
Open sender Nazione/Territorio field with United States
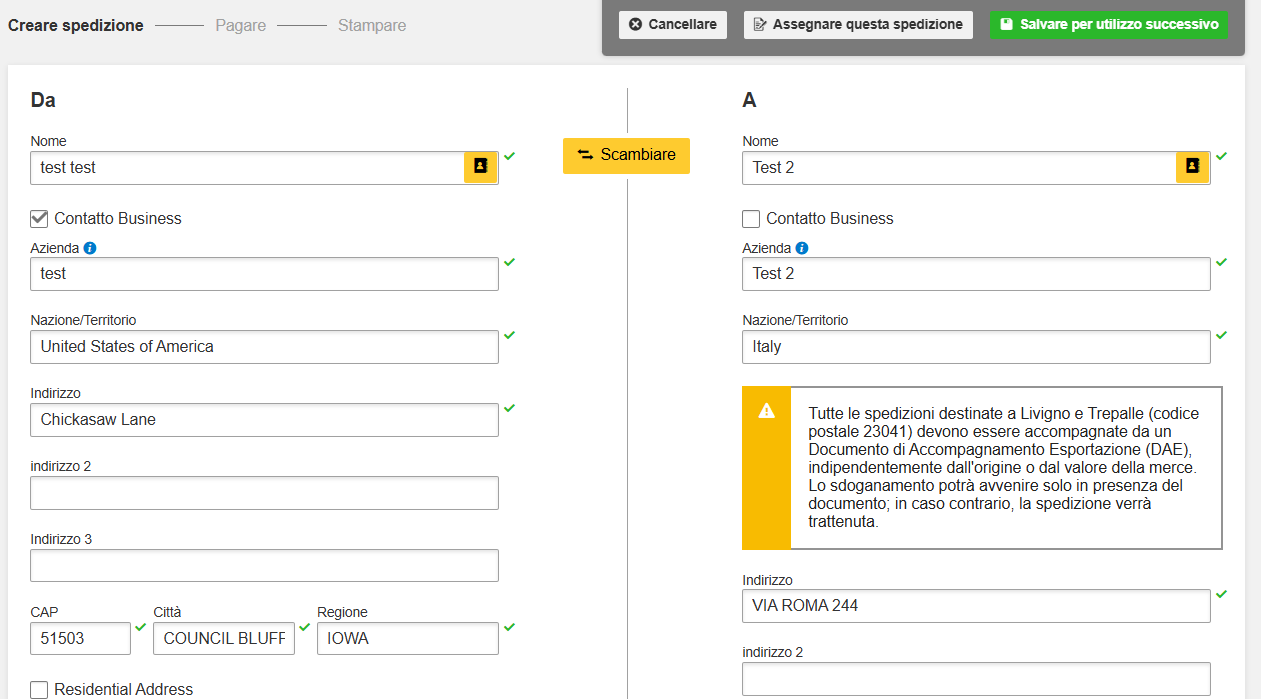tap(264, 347)
